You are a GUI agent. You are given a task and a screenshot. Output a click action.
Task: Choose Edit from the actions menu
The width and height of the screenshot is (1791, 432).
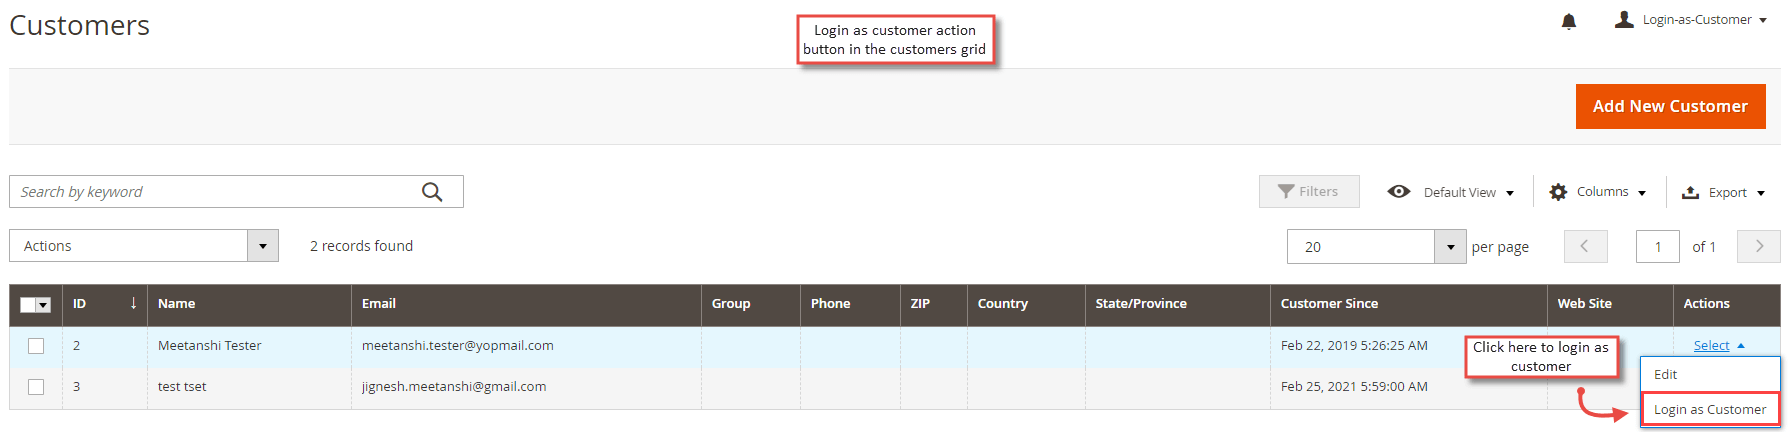pyautogui.click(x=1710, y=374)
